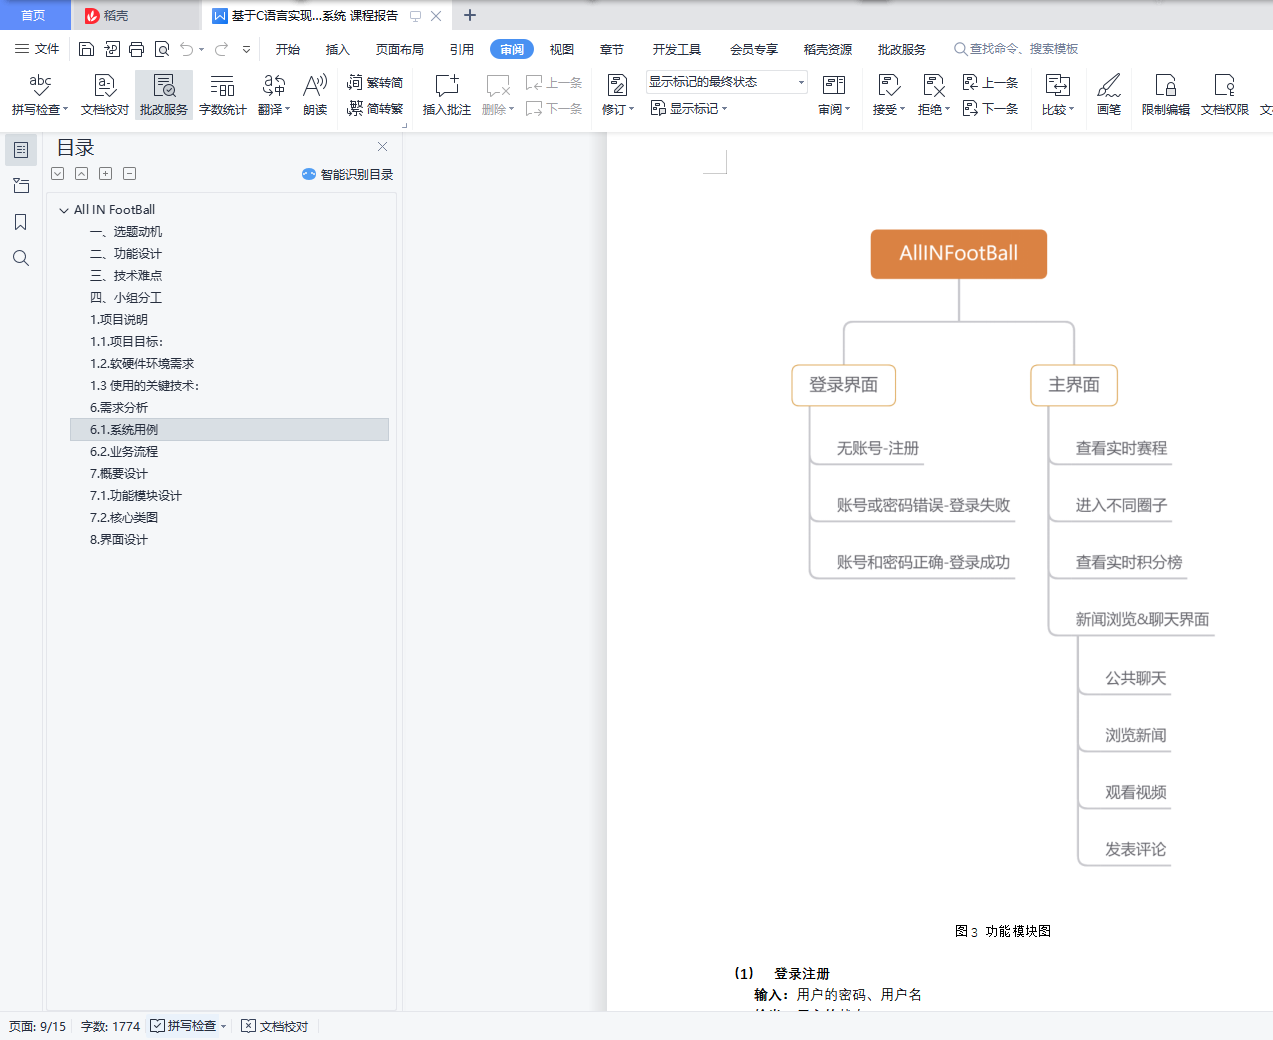The height and width of the screenshot is (1040, 1273).
Task: Open 限制编辑 restrict editing
Action: [1166, 94]
